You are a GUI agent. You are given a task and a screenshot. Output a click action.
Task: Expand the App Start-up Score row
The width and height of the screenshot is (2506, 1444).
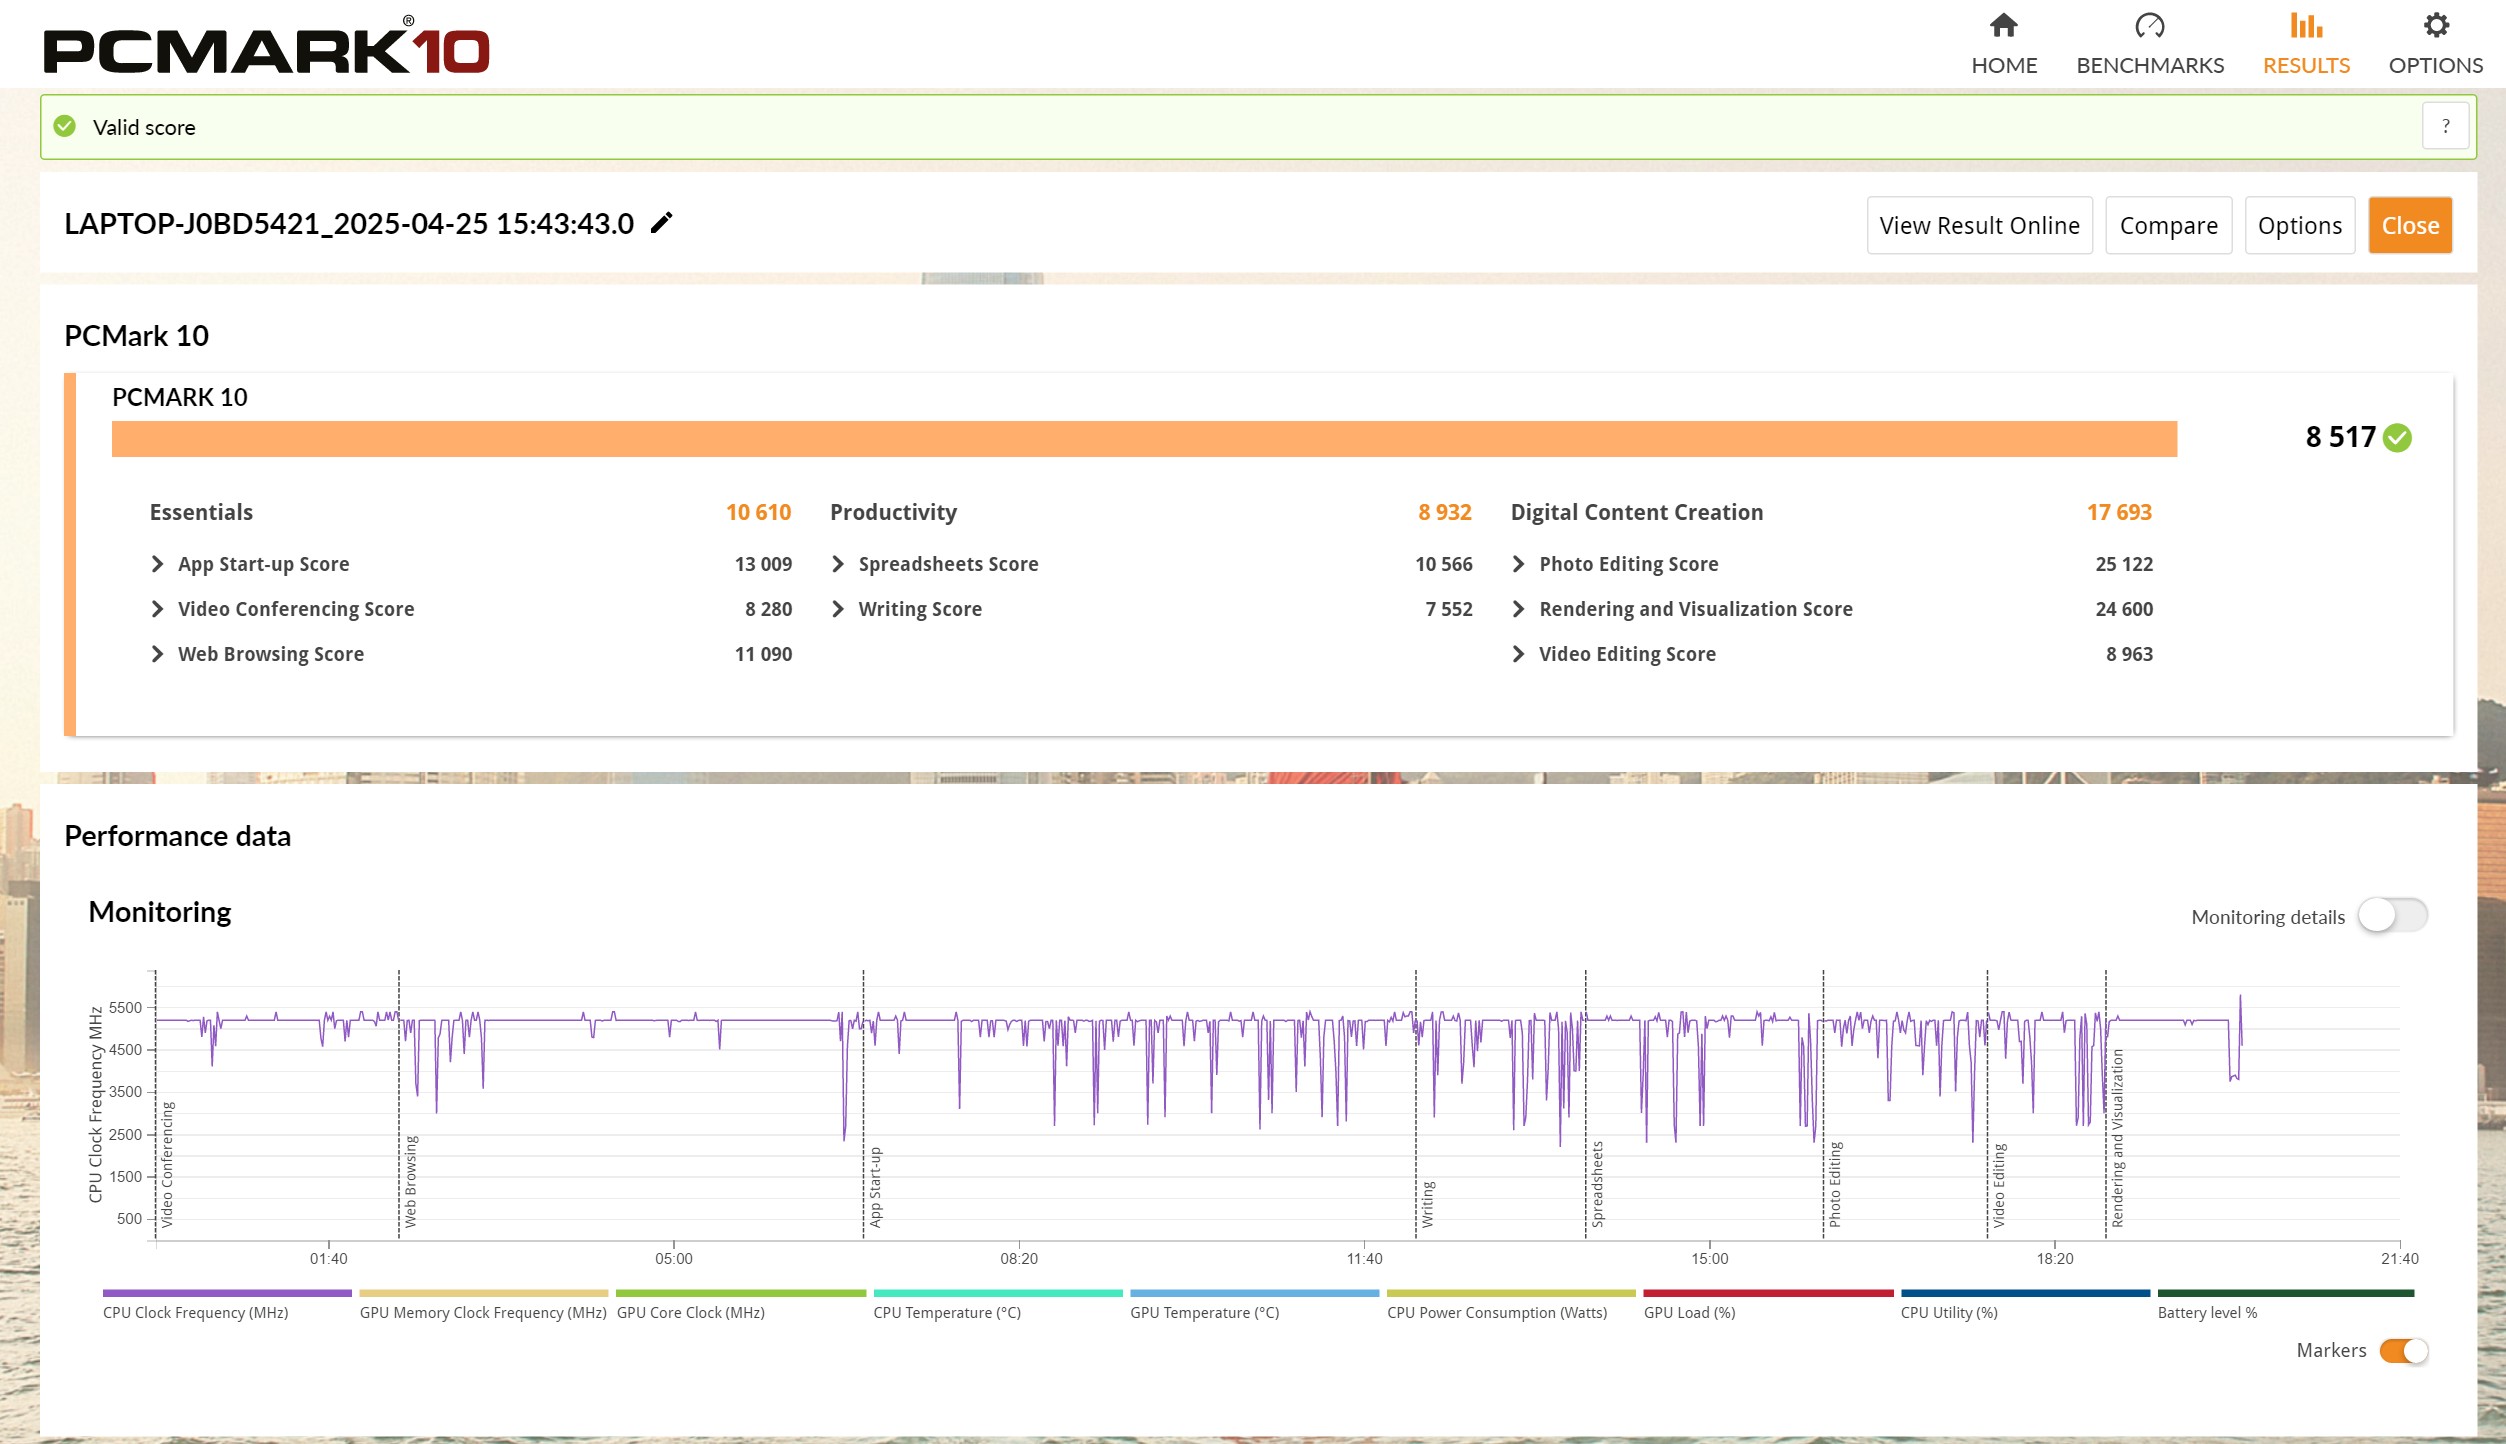[x=157, y=564]
